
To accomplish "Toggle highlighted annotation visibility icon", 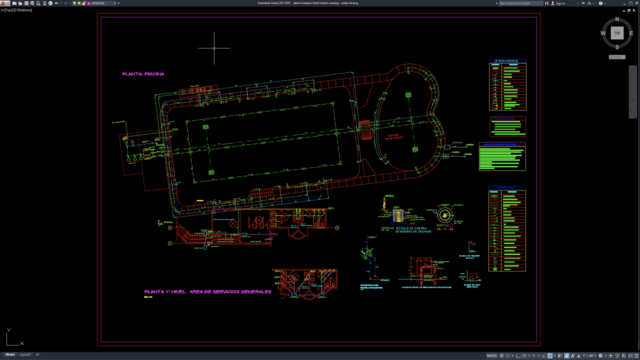I will coord(567,356).
